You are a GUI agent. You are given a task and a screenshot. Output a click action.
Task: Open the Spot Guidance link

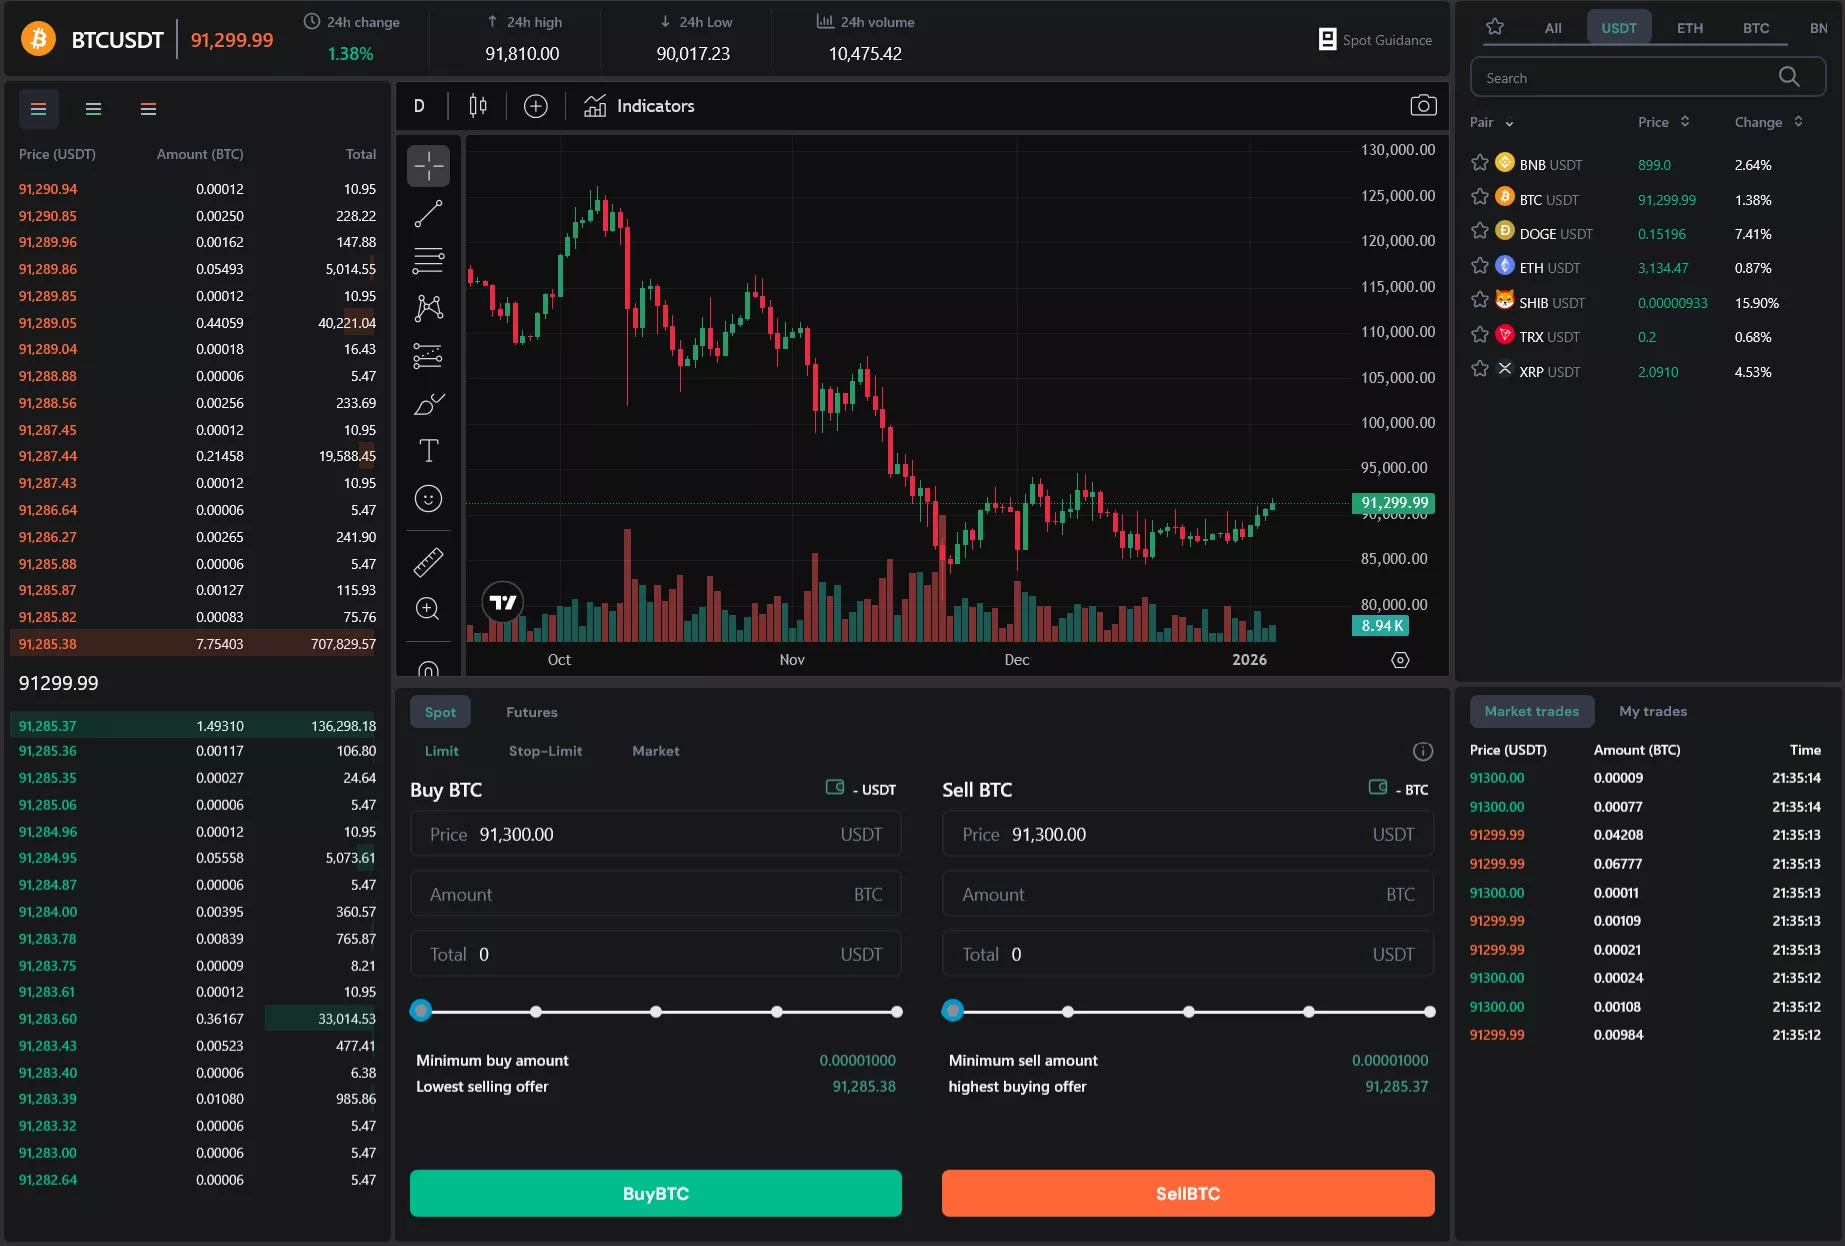coord(1375,40)
